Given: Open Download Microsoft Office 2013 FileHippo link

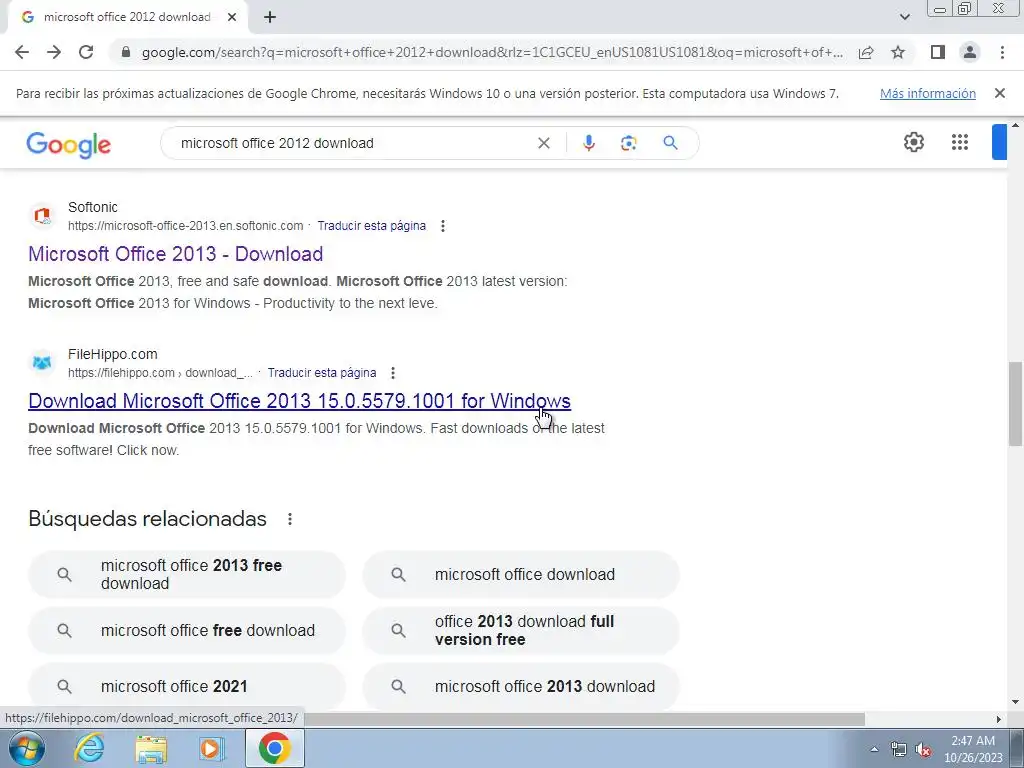Looking at the screenshot, I should 299,401.
